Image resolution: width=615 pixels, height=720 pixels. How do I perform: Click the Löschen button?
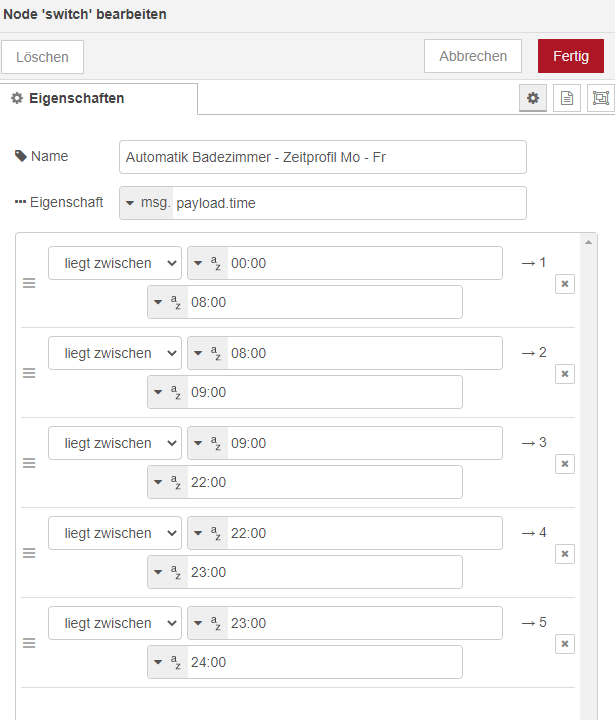point(42,57)
